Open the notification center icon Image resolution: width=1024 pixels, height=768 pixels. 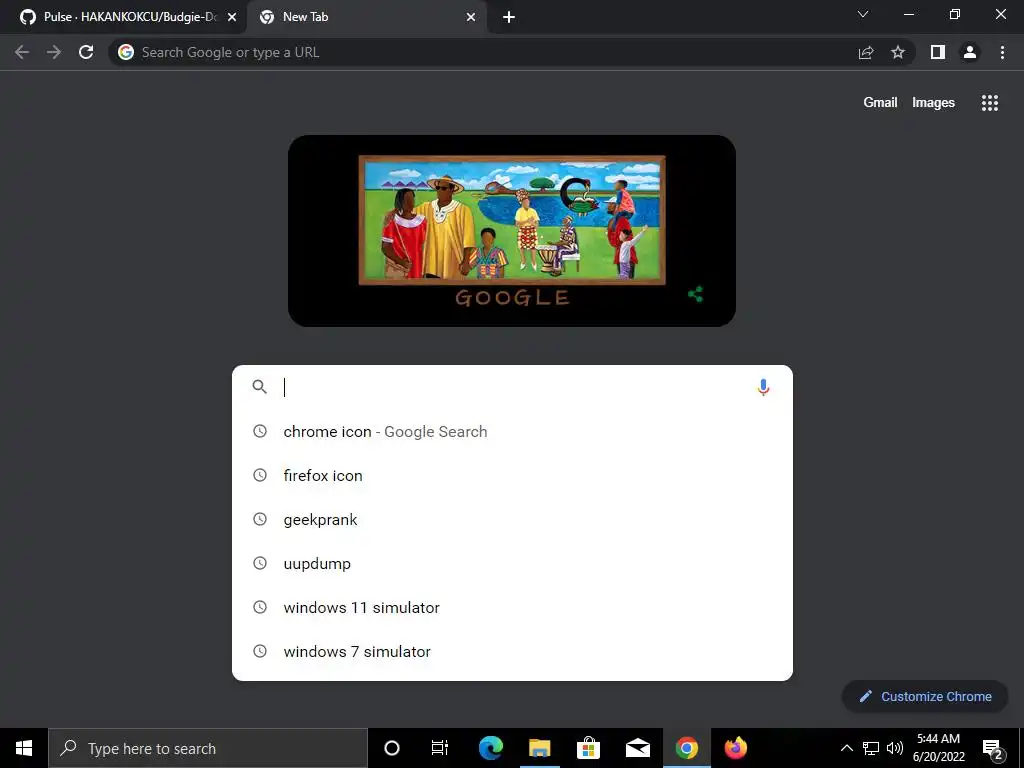coord(993,749)
